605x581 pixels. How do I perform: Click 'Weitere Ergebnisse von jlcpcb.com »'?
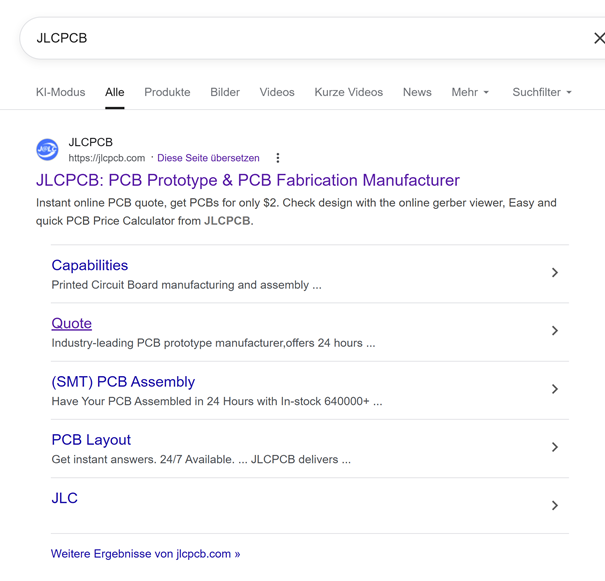145,554
